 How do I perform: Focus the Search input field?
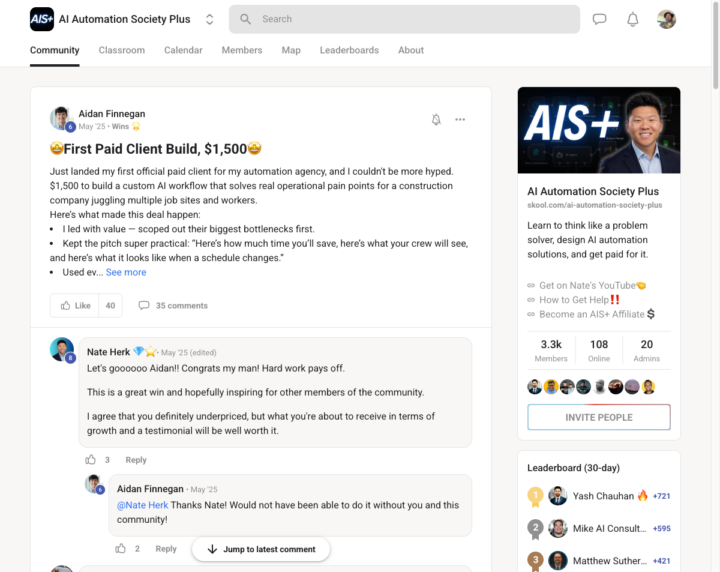pos(405,19)
